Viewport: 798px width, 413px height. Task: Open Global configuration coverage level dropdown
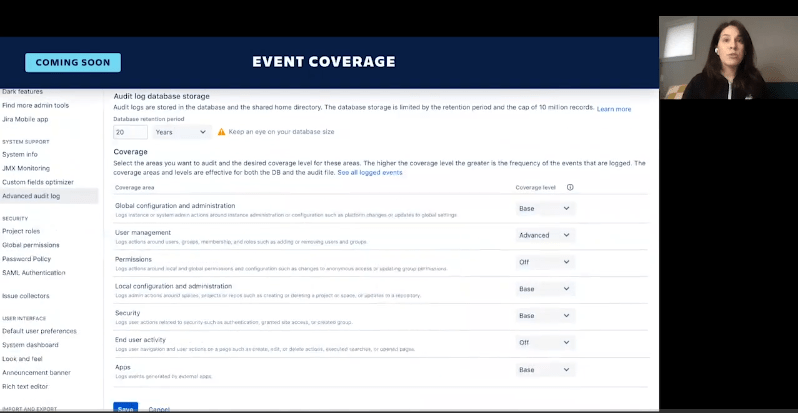click(545, 208)
